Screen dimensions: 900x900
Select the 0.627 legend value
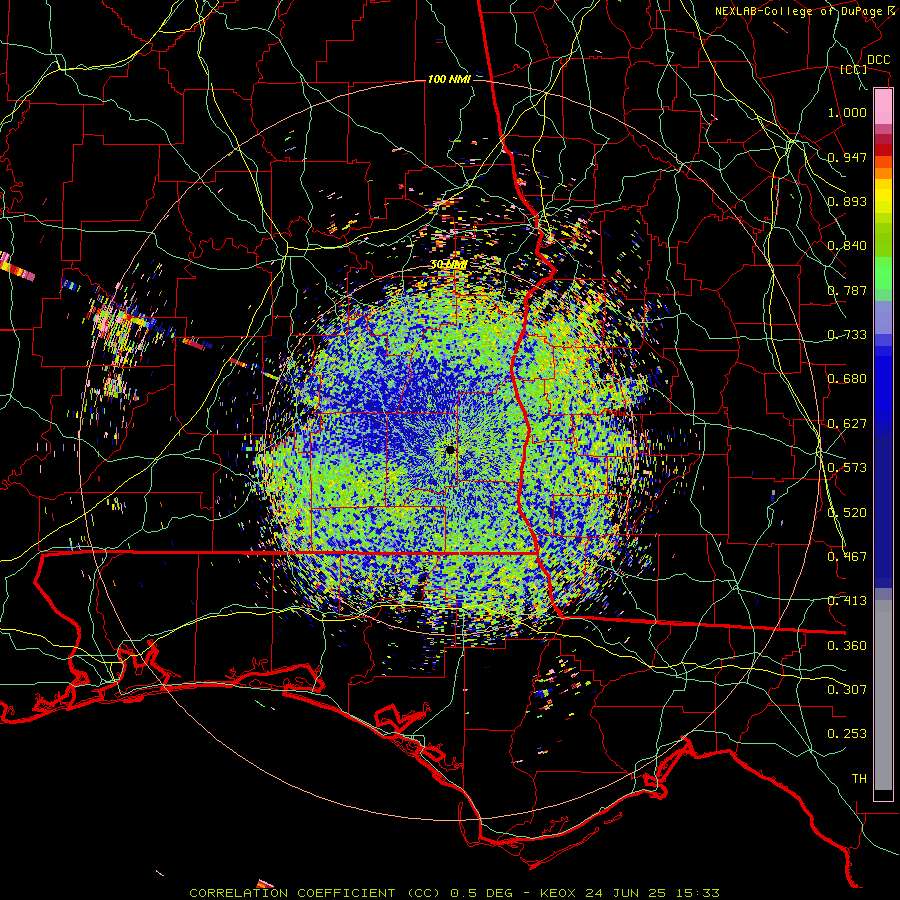847,424
